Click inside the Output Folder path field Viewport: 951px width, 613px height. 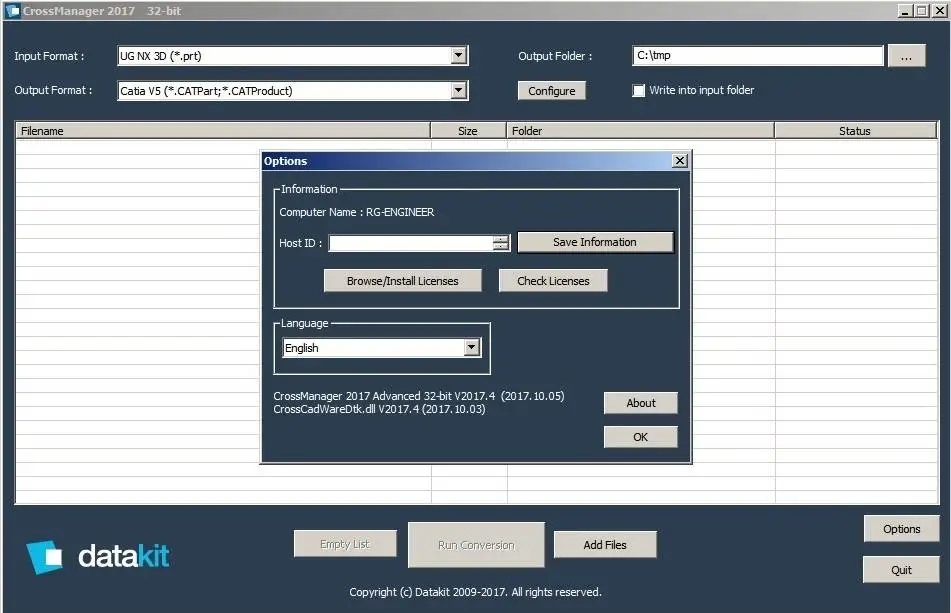click(x=758, y=55)
